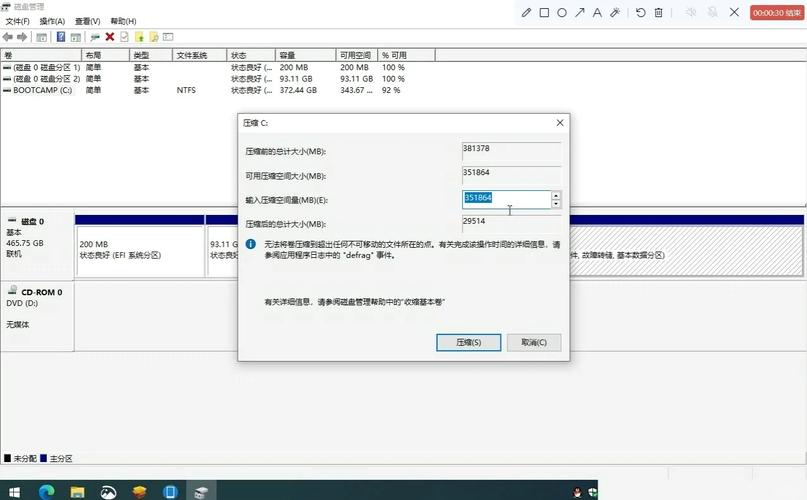Open Microsoft Edge from the taskbar
Viewport: 807px width, 500px height.
[46, 491]
